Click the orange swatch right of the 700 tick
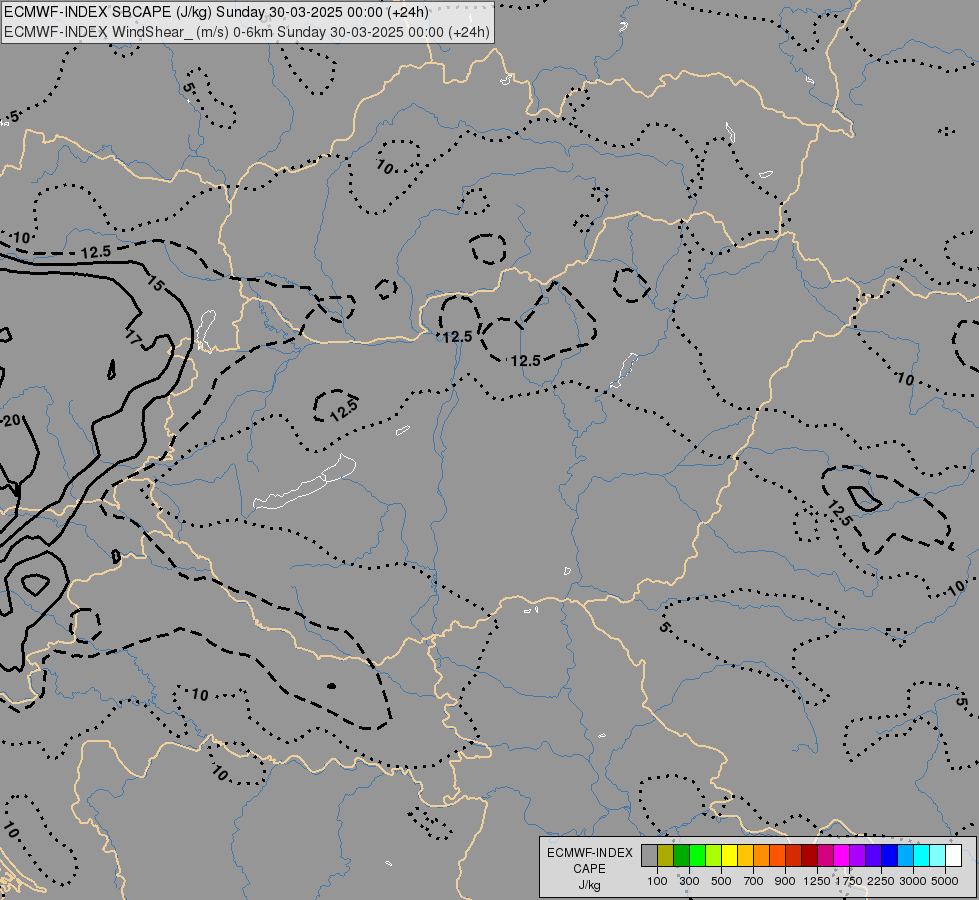Viewport: 979px width, 900px height. coord(761,856)
